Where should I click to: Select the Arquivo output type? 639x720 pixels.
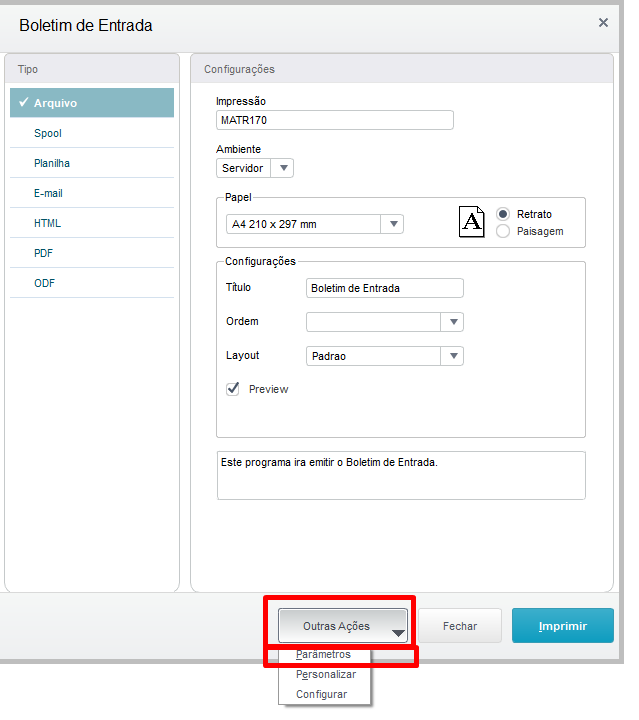point(92,102)
